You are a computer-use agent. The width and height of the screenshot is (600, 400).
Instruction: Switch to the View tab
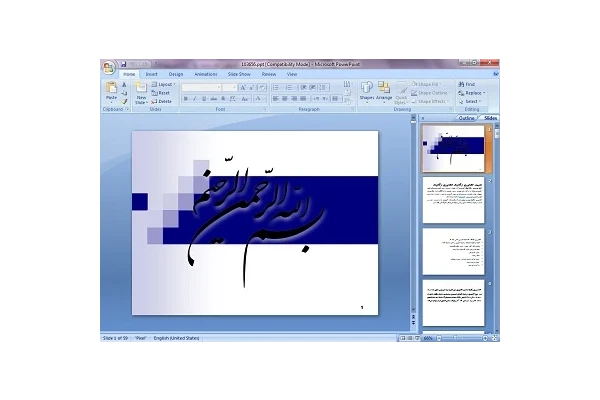pos(292,74)
